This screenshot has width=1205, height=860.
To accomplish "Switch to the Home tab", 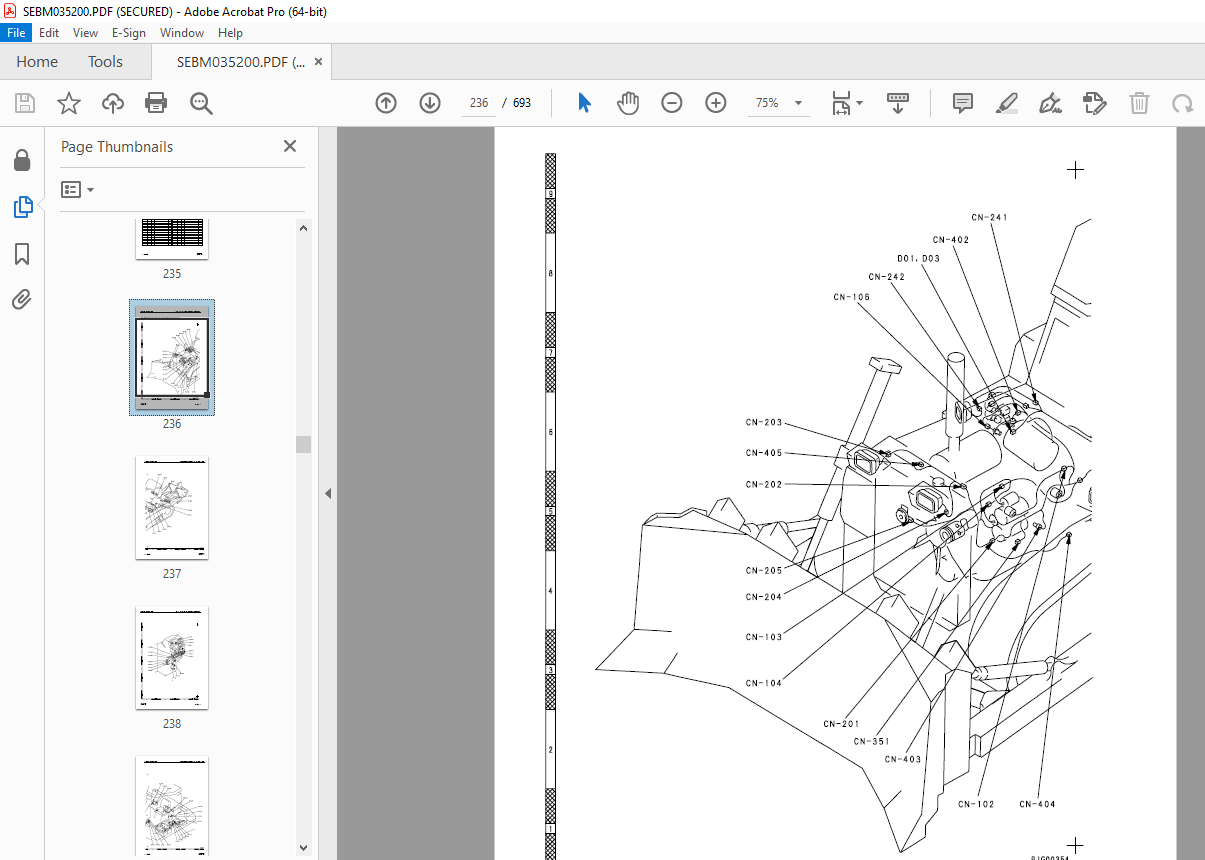I will 37,62.
